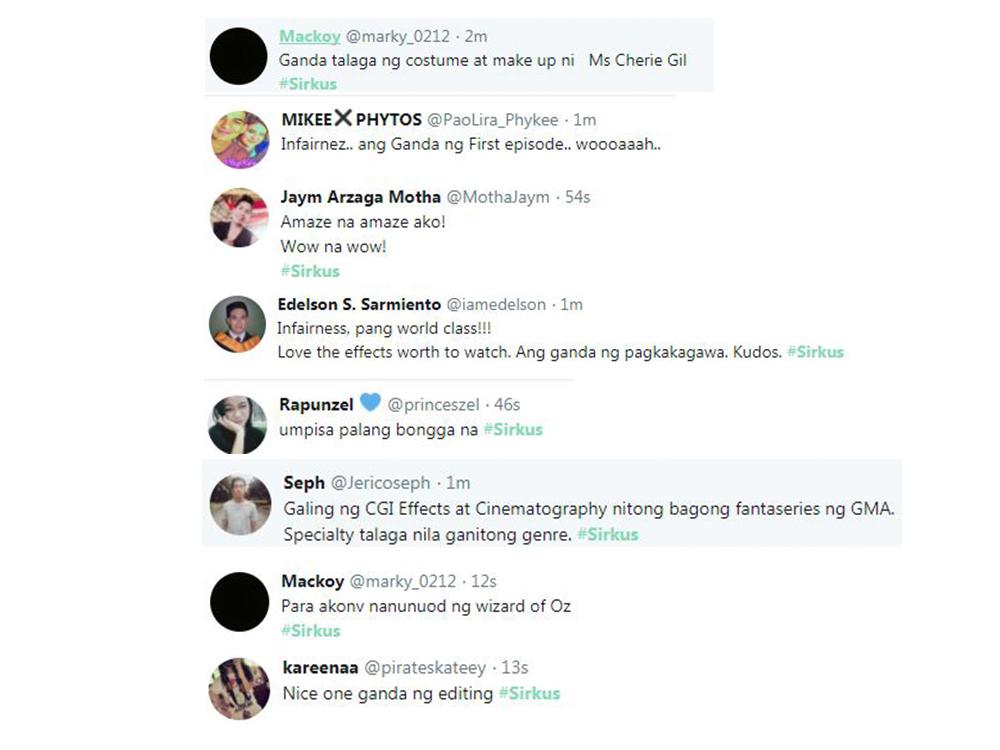Image resolution: width=1000 pixels, height=750 pixels.
Task: Click the 46s timestamp on Rapunzel's tweet
Action: coord(507,405)
